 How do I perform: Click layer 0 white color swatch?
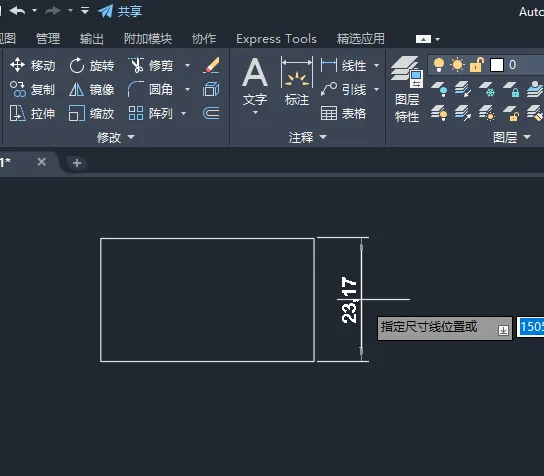[x=496, y=65]
